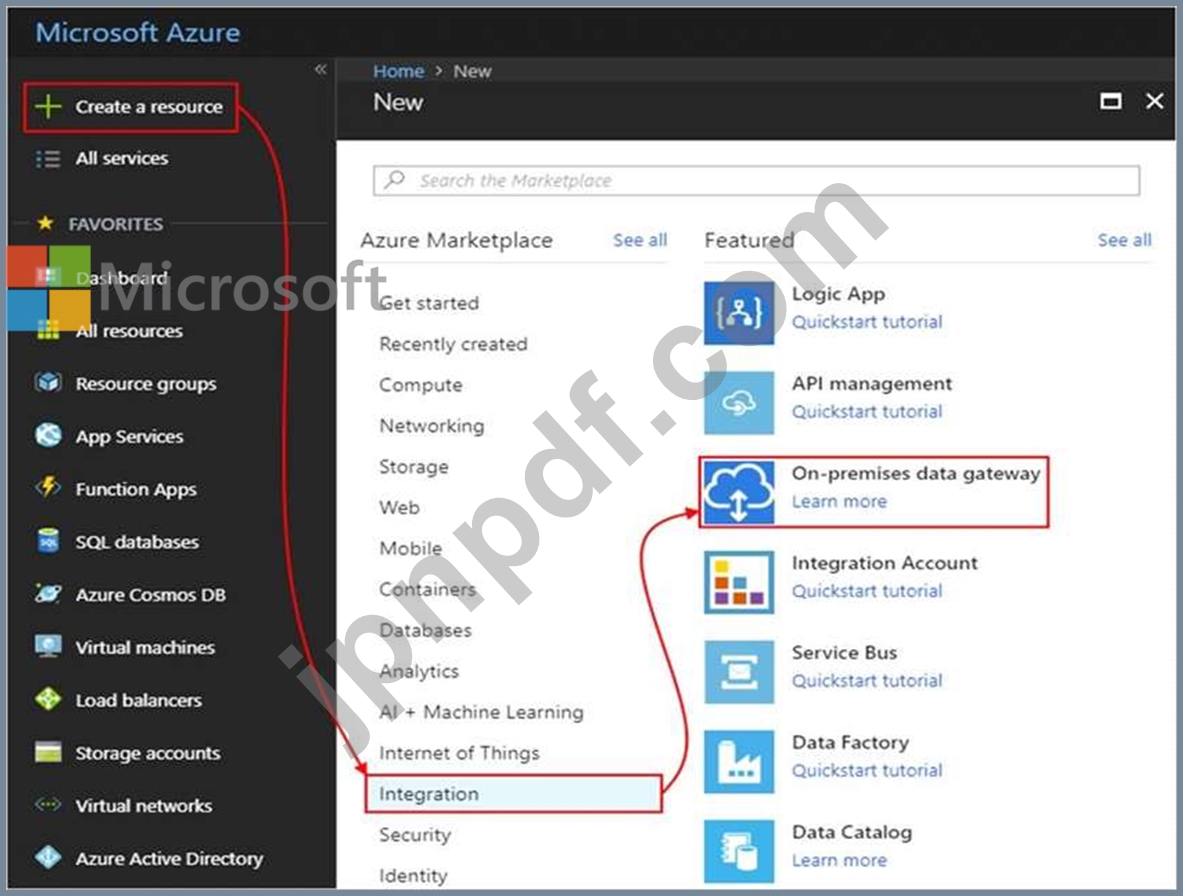Go to Home in the breadcrumb
1183x896 pixels.
point(398,71)
